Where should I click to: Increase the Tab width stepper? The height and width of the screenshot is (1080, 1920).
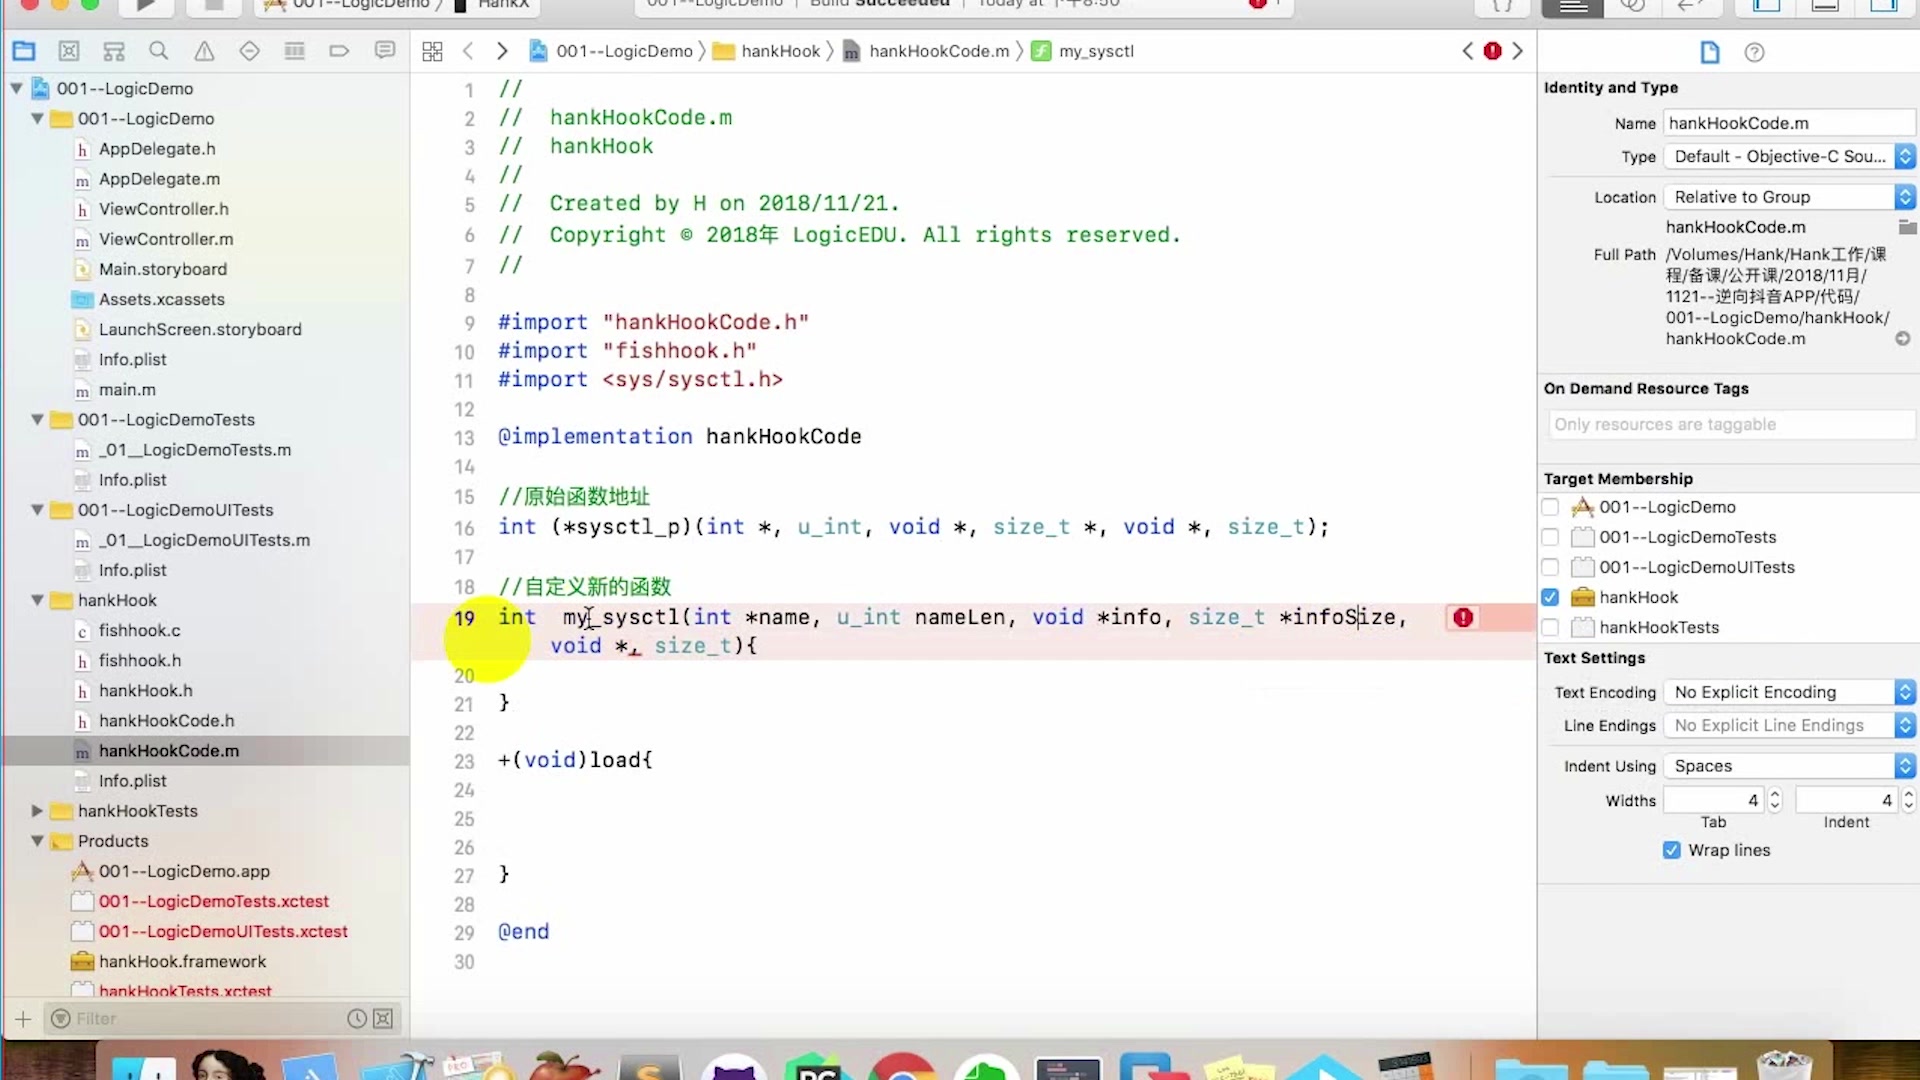[1775, 795]
